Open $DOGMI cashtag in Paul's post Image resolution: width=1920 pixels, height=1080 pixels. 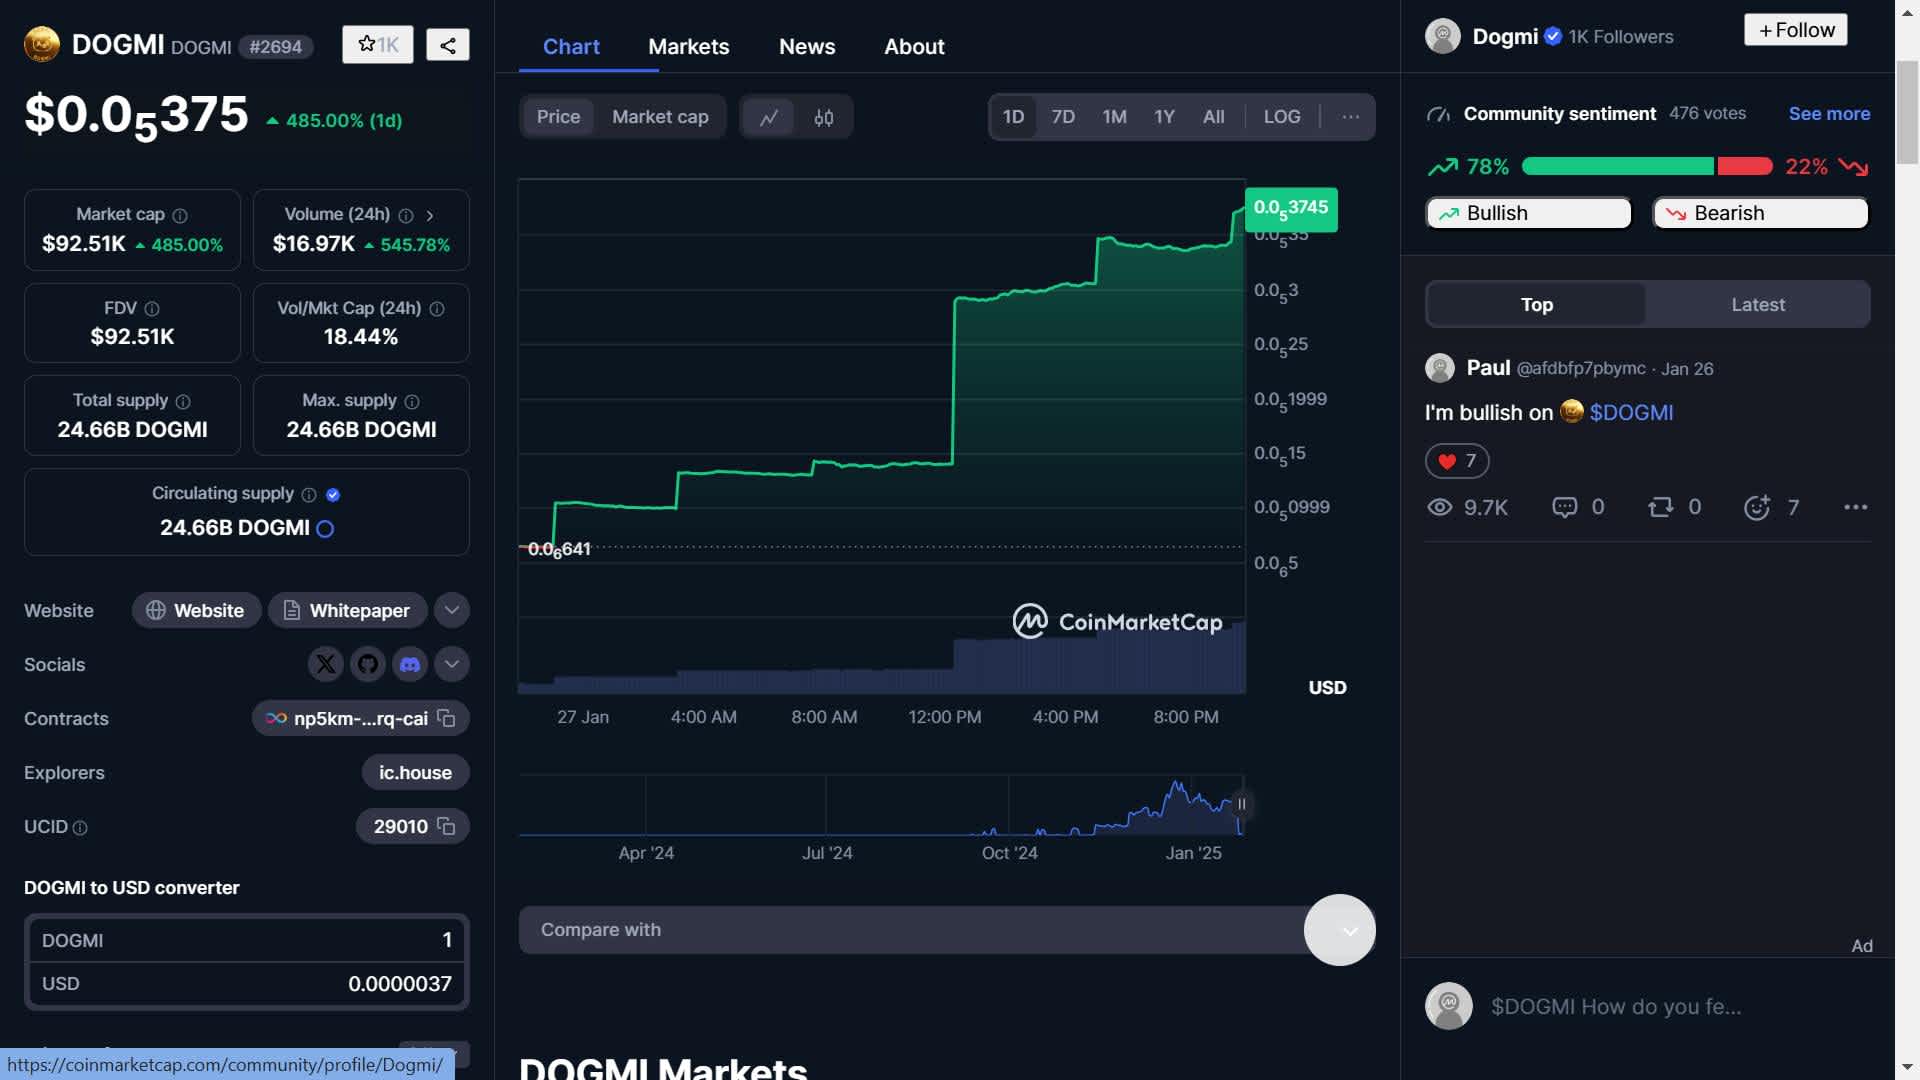(x=1631, y=412)
